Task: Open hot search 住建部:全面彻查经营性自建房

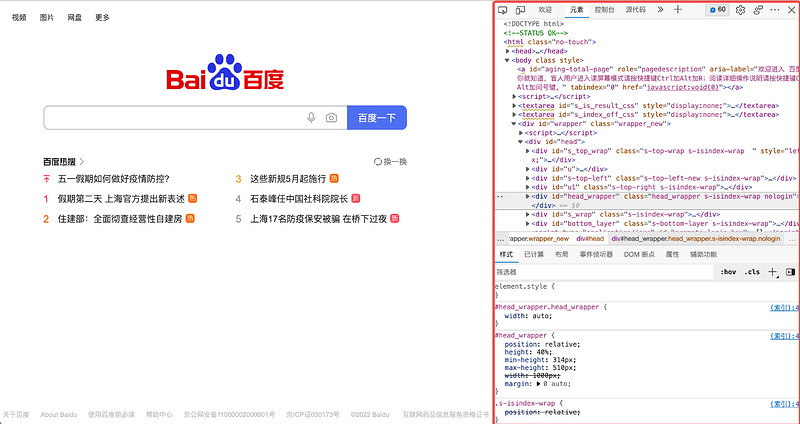Action: coord(119,219)
